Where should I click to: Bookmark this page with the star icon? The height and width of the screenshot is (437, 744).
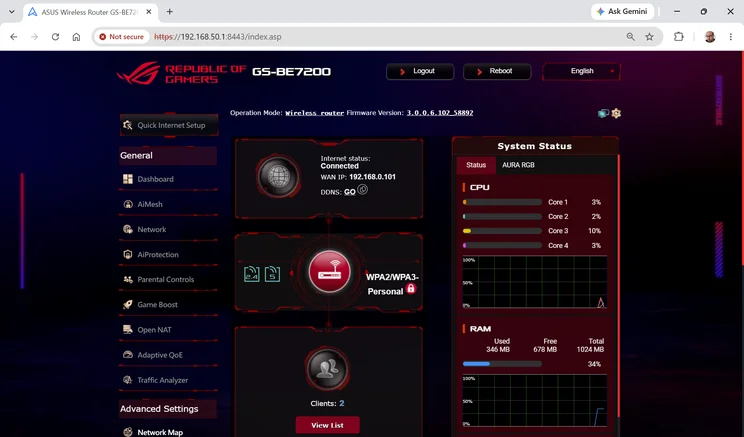tap(650, 37)
